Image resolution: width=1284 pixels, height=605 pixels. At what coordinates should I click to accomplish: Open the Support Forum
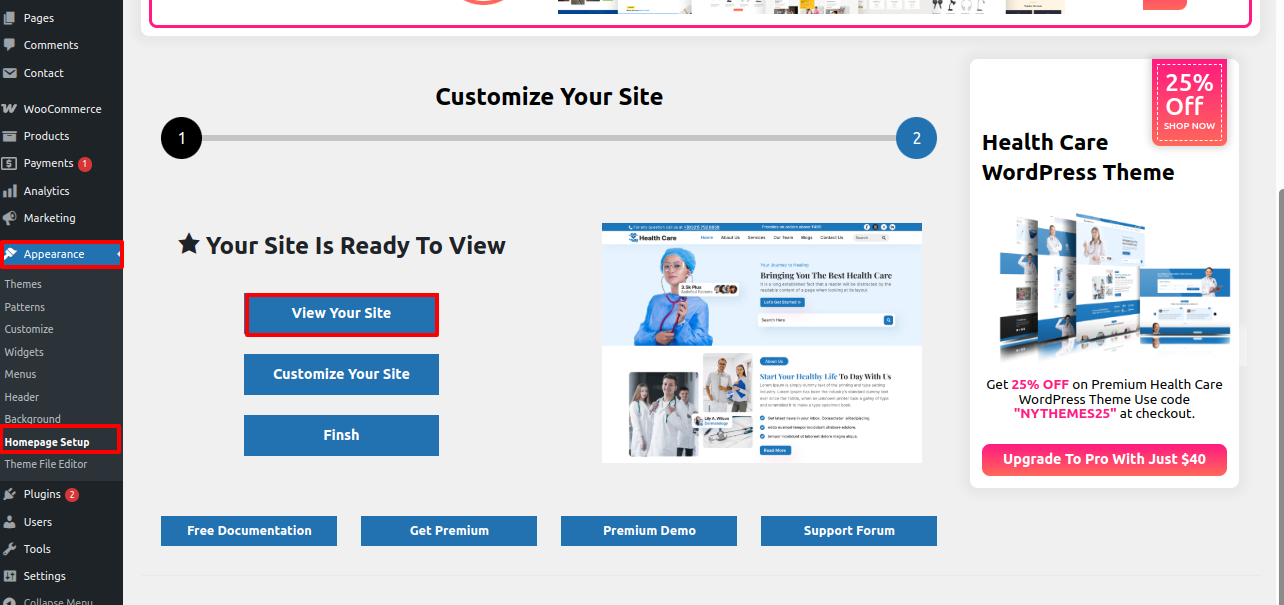[849, 531]
